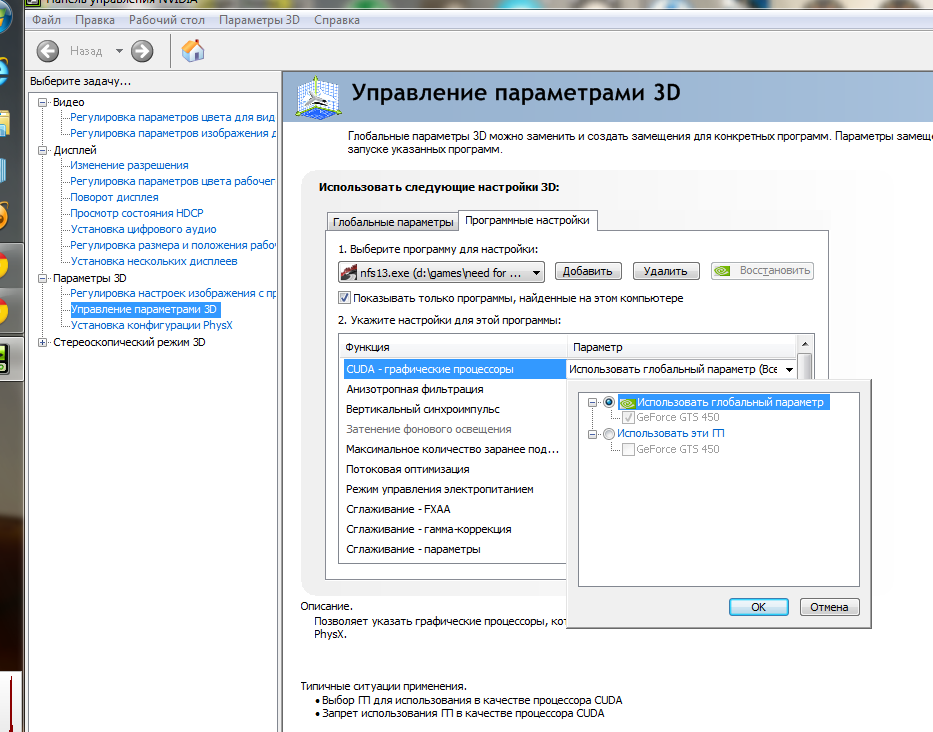
Task: Collapse the Параметры 3D tree node
Action: tap(42, 278)
